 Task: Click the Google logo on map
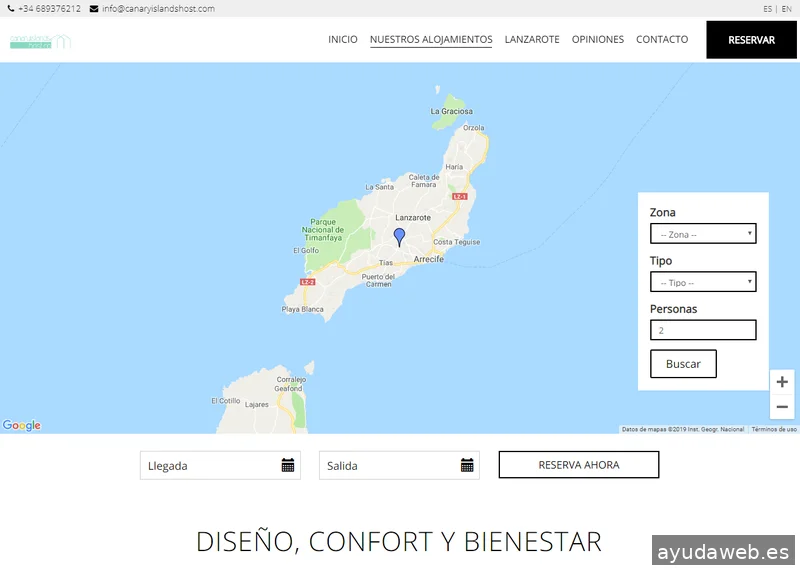coord(21,425)
